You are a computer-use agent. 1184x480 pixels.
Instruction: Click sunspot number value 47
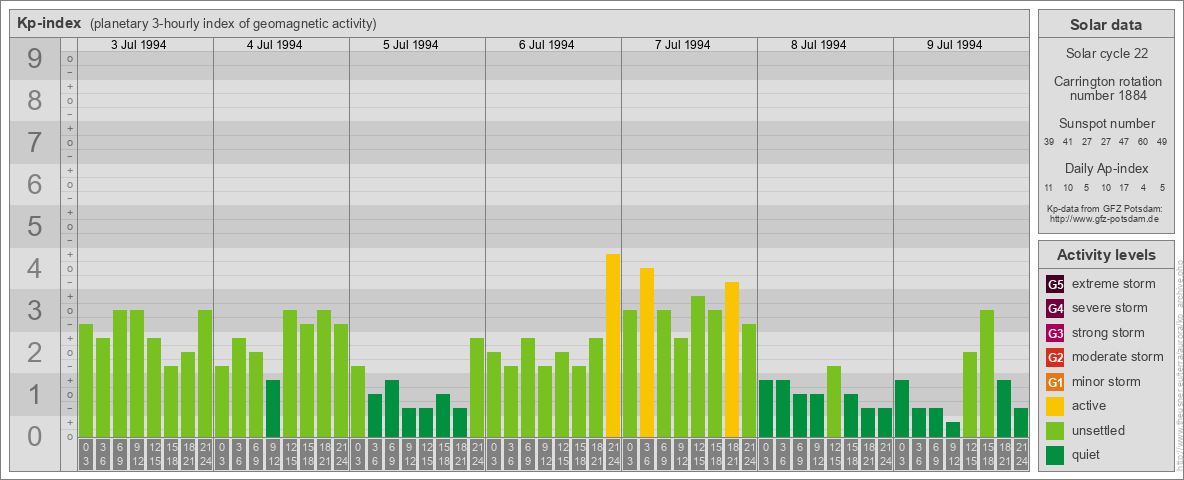tap(1124, 142)
